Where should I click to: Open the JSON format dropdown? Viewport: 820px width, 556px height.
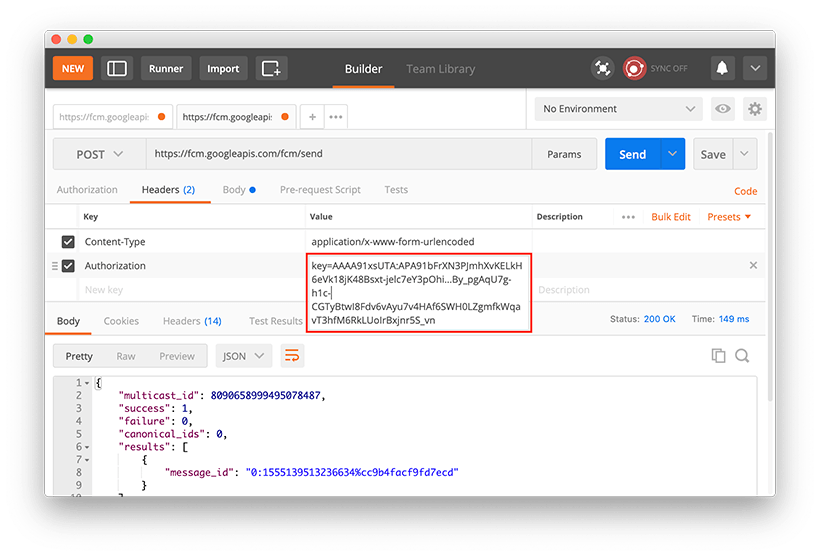point(243,356)
